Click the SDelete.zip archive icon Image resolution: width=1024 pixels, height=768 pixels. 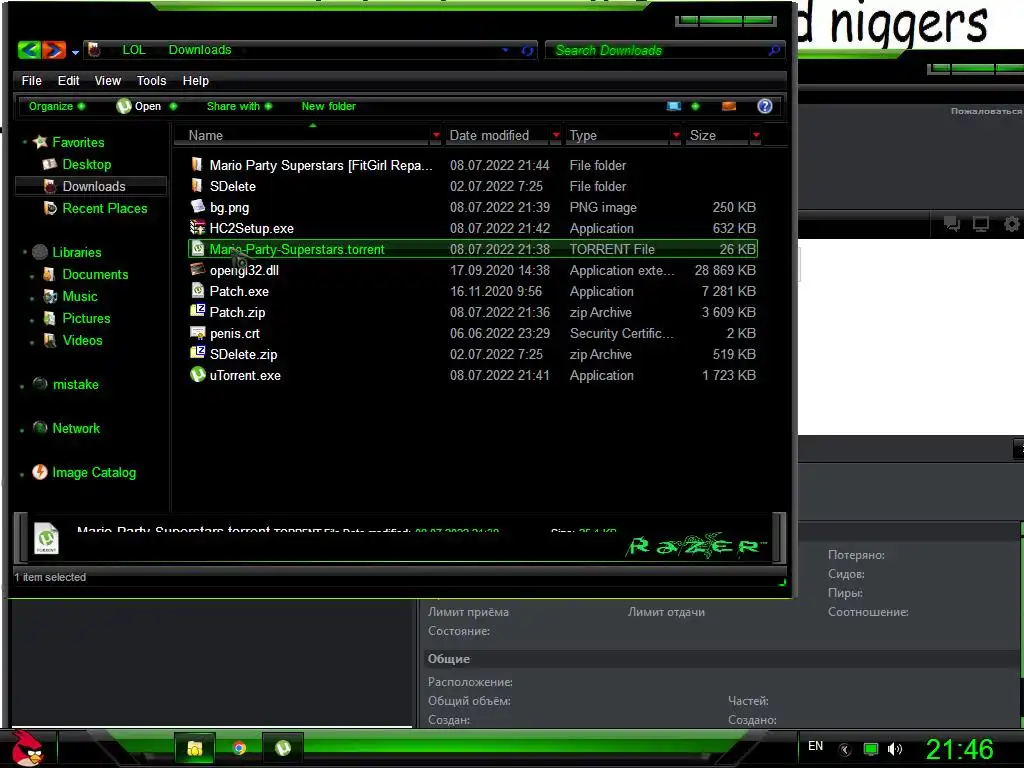click(197, 353)
